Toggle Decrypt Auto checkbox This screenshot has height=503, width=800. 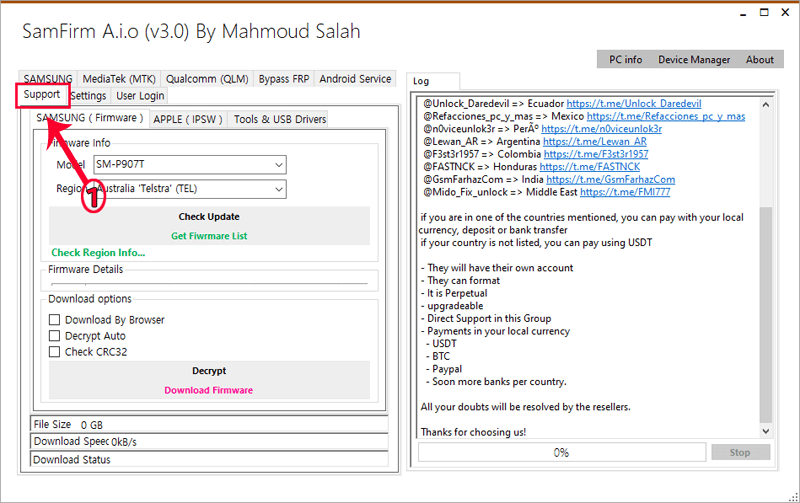coord(55,336)
